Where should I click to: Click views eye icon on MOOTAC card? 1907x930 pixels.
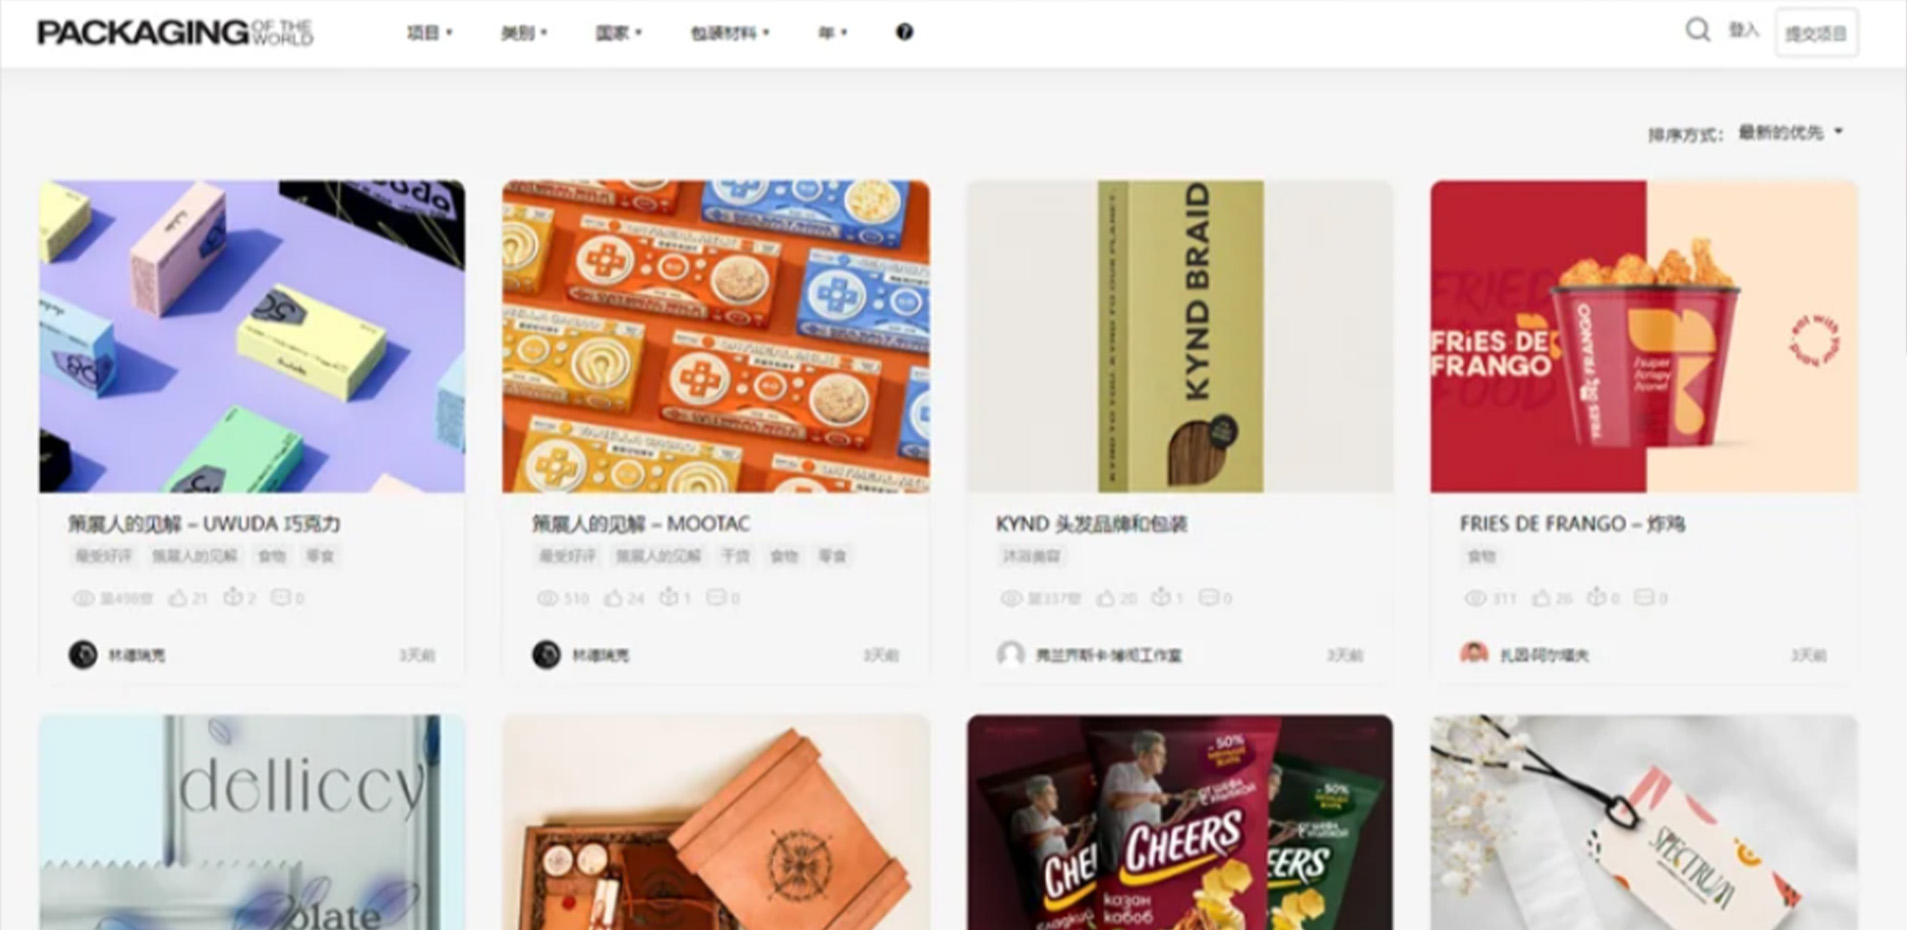click(547, 598)
